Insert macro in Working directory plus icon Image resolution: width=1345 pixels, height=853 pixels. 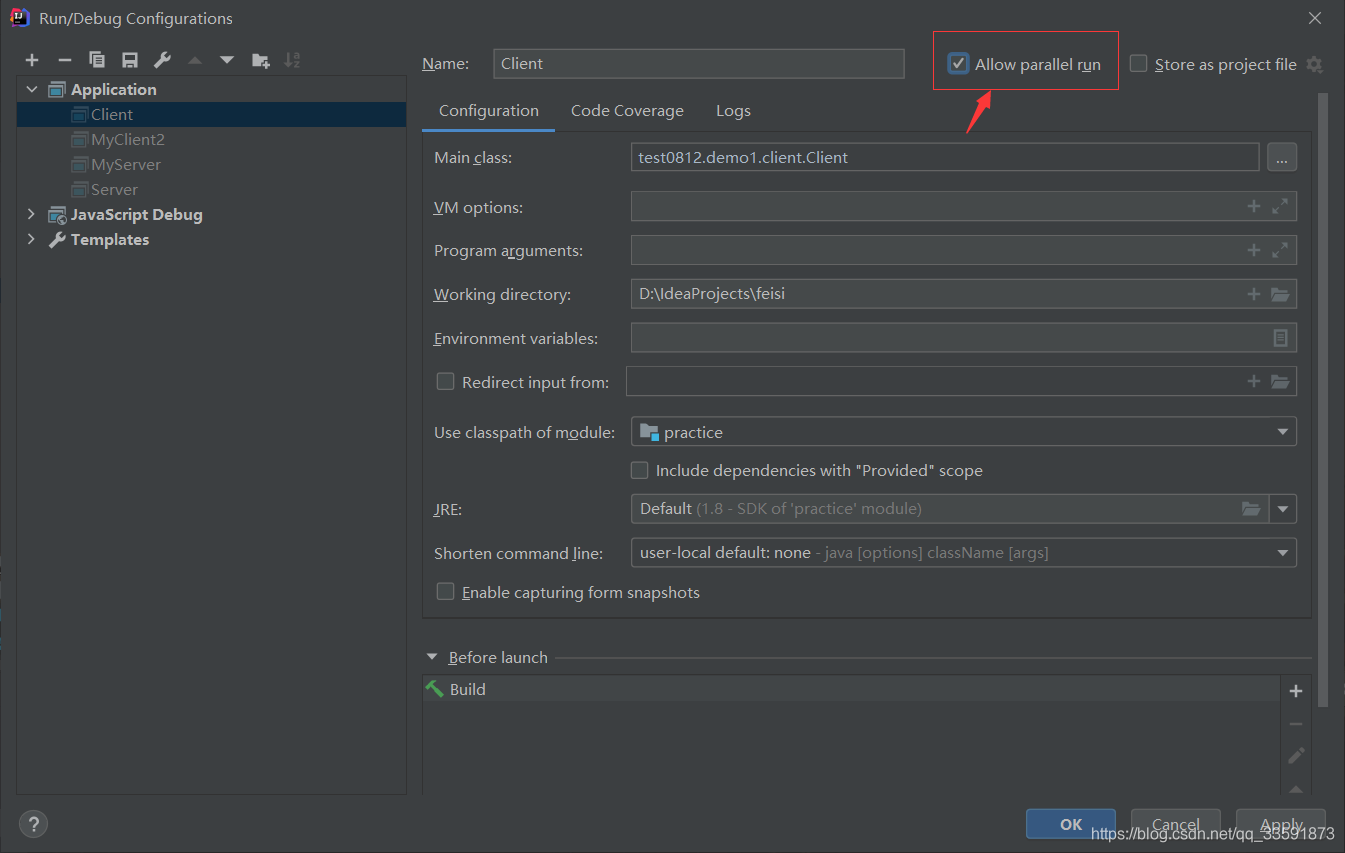pos(1253,294)
